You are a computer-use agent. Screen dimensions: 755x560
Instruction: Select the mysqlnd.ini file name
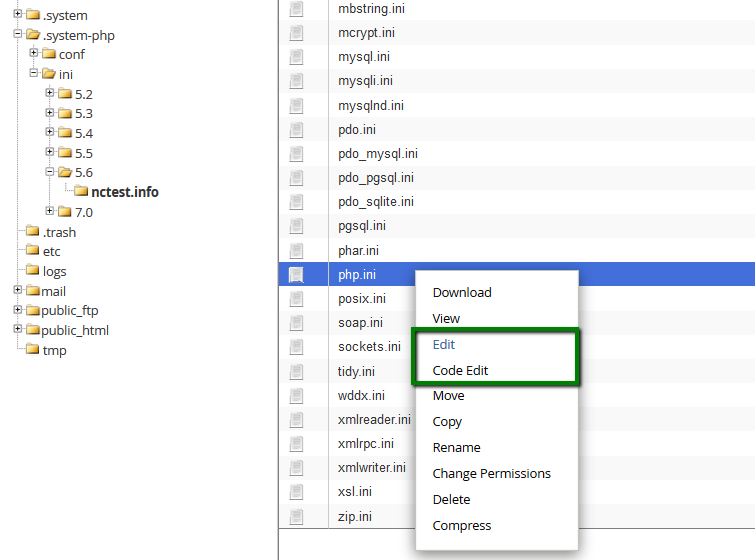(371, 105)
